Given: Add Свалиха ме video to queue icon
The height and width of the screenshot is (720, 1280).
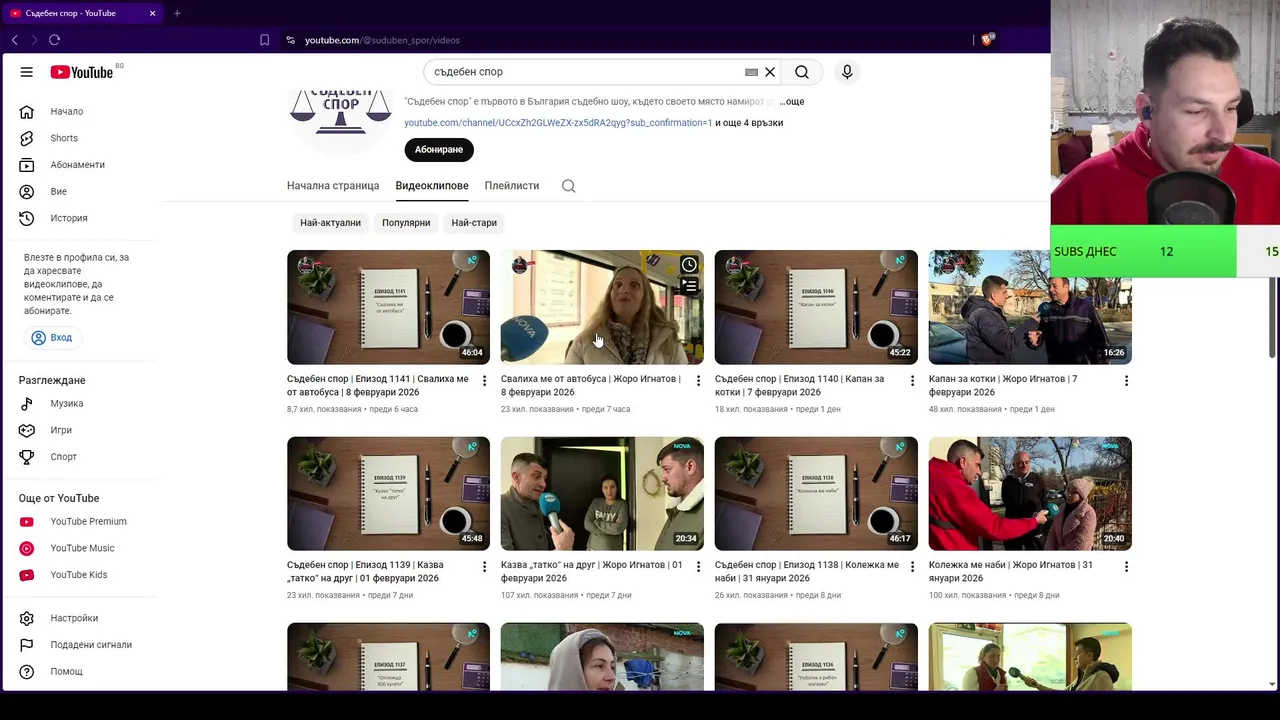Looking at the screenshot, I should pos(689,286).
